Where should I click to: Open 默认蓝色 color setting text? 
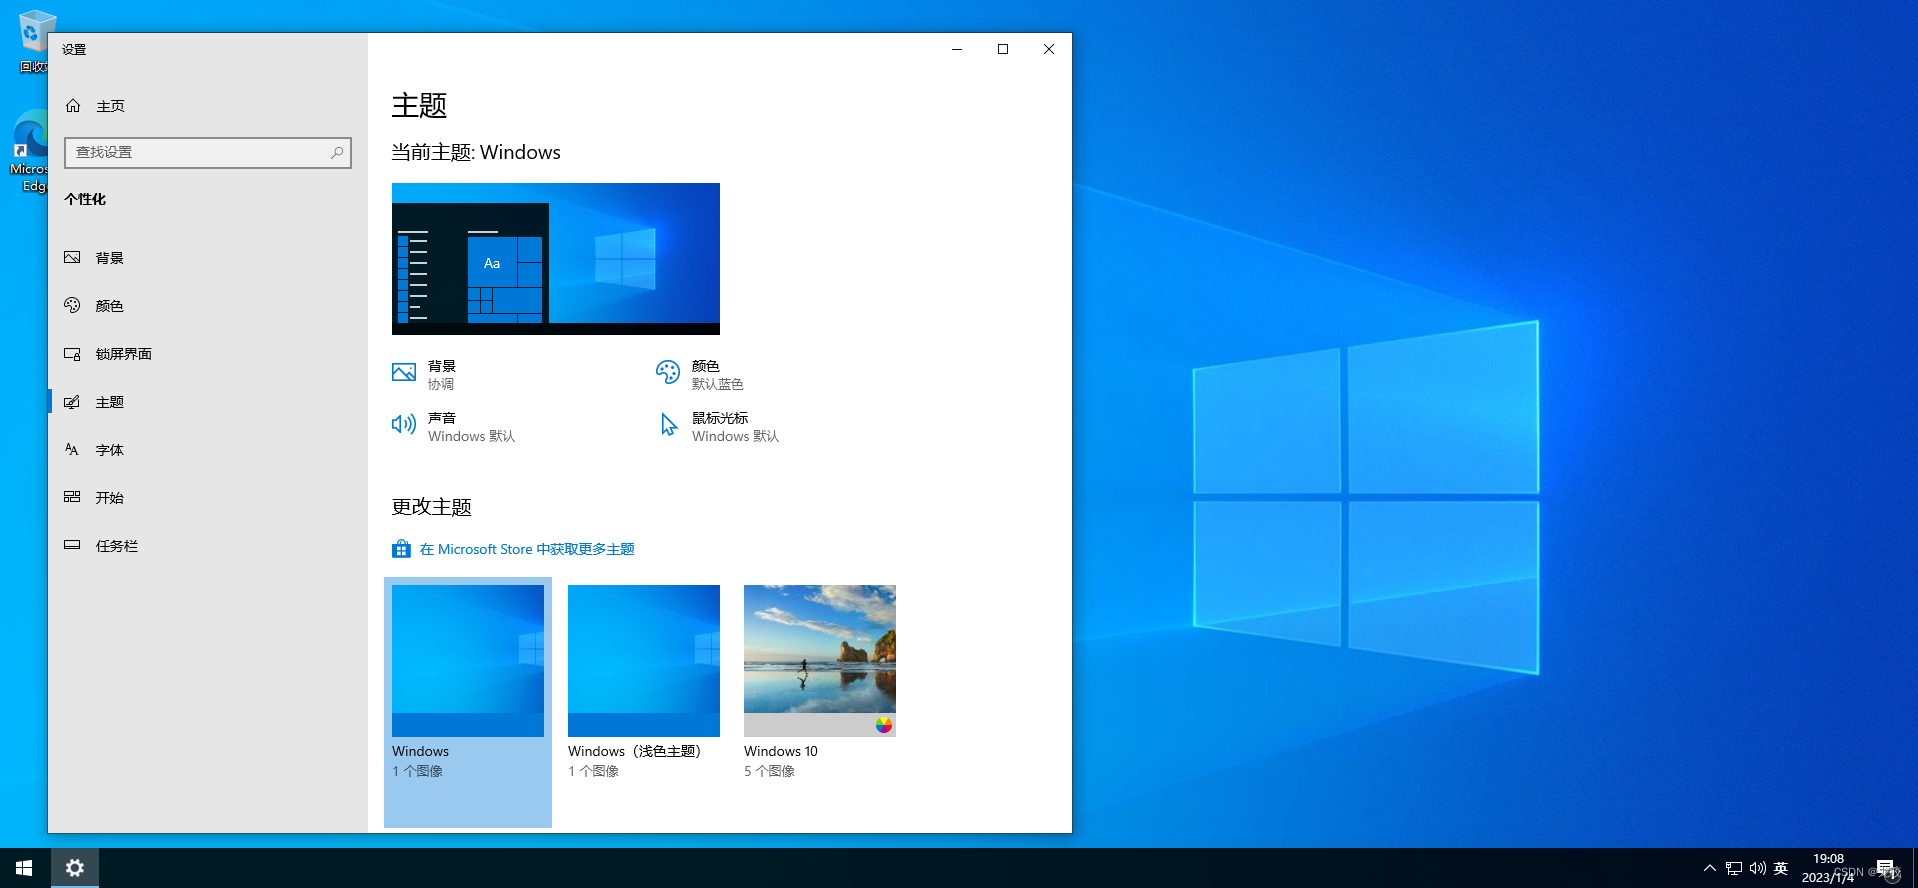pos(718,384)
